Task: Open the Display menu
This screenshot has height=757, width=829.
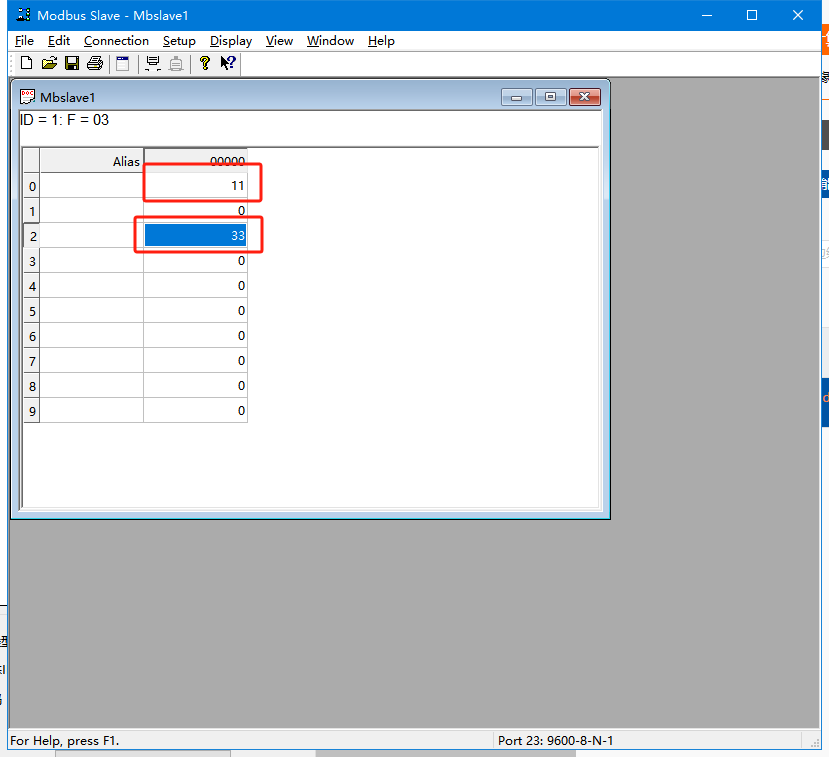Action: pyautogui.click(x=231, y=41)
